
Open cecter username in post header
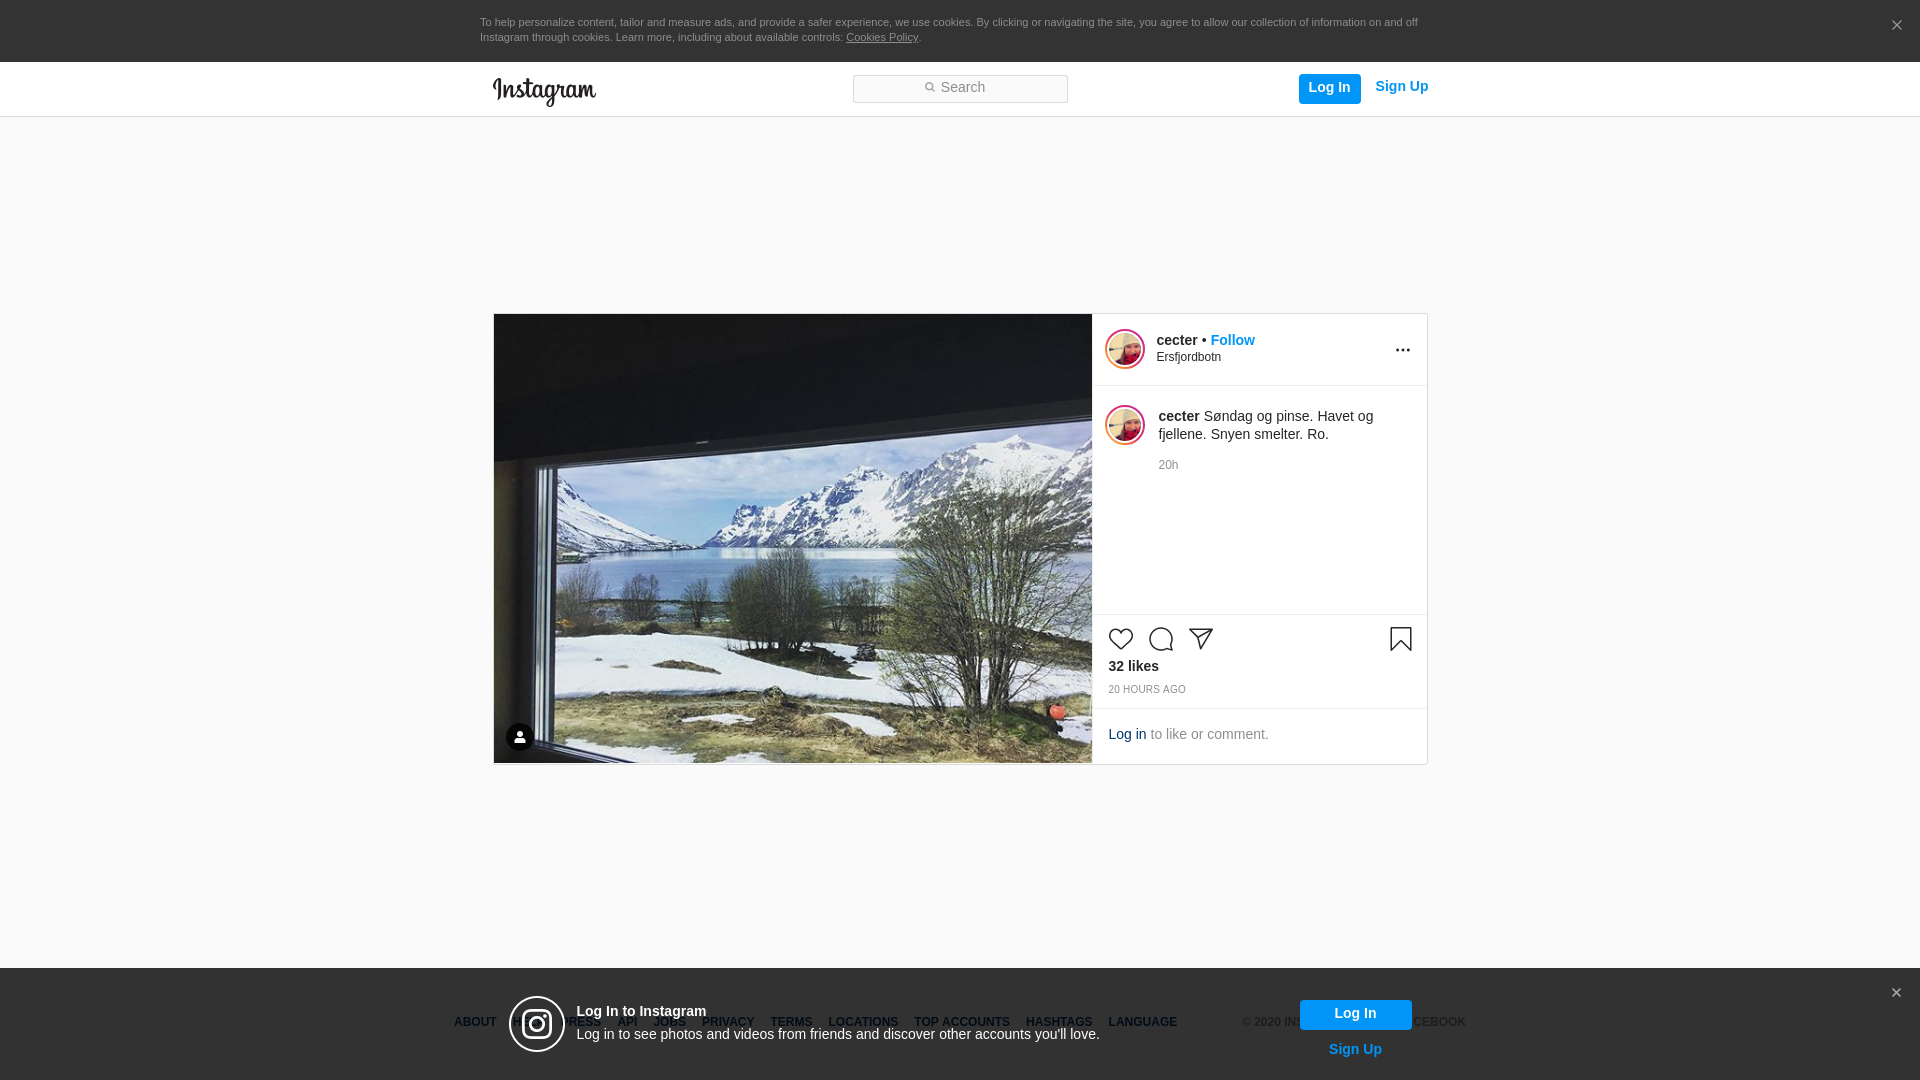point(1177,340)
